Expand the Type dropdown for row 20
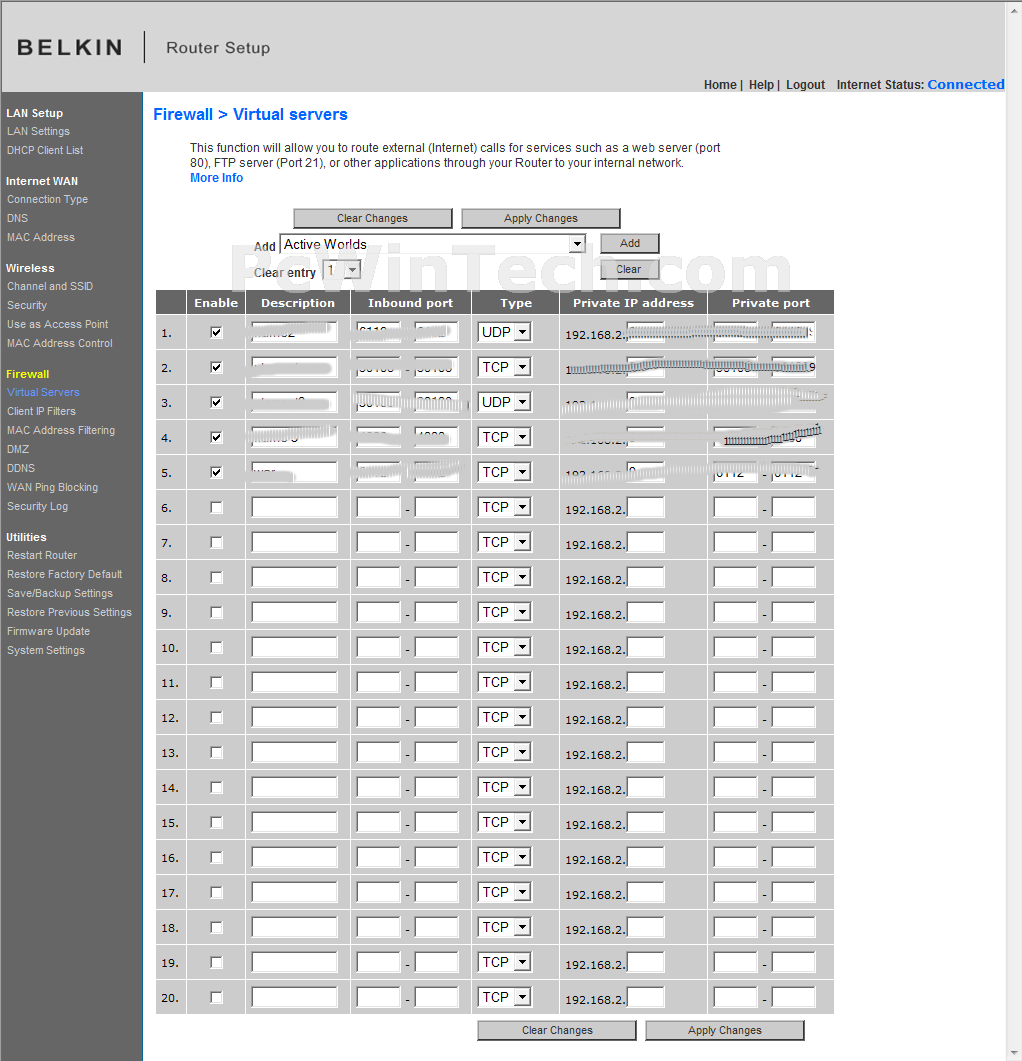1022x1061 pixels. click(505, 997)
